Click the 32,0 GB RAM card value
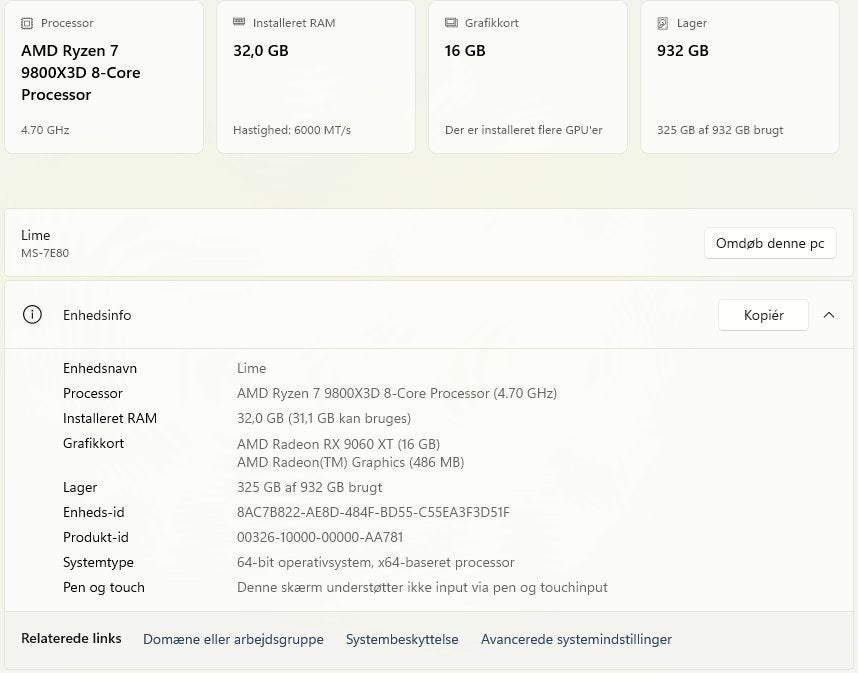The width and height of the screenshot is (858, 673). pos(260,51)
